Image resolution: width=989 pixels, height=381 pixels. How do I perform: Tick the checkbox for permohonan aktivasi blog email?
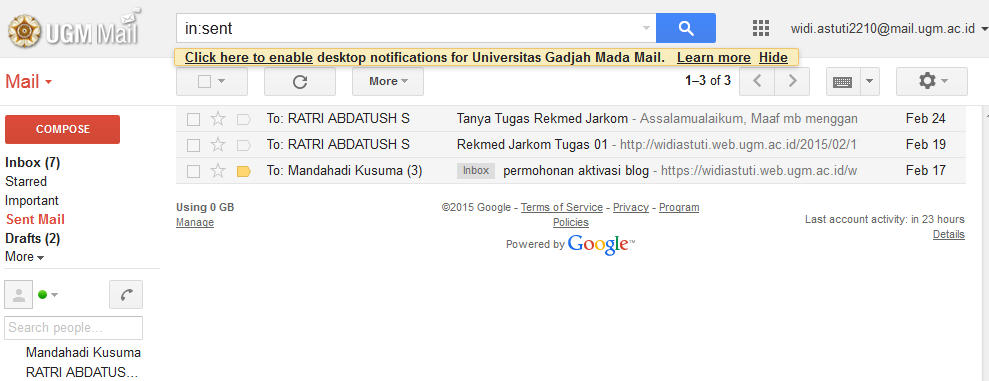pyautogui.click(x=194, y=171)
